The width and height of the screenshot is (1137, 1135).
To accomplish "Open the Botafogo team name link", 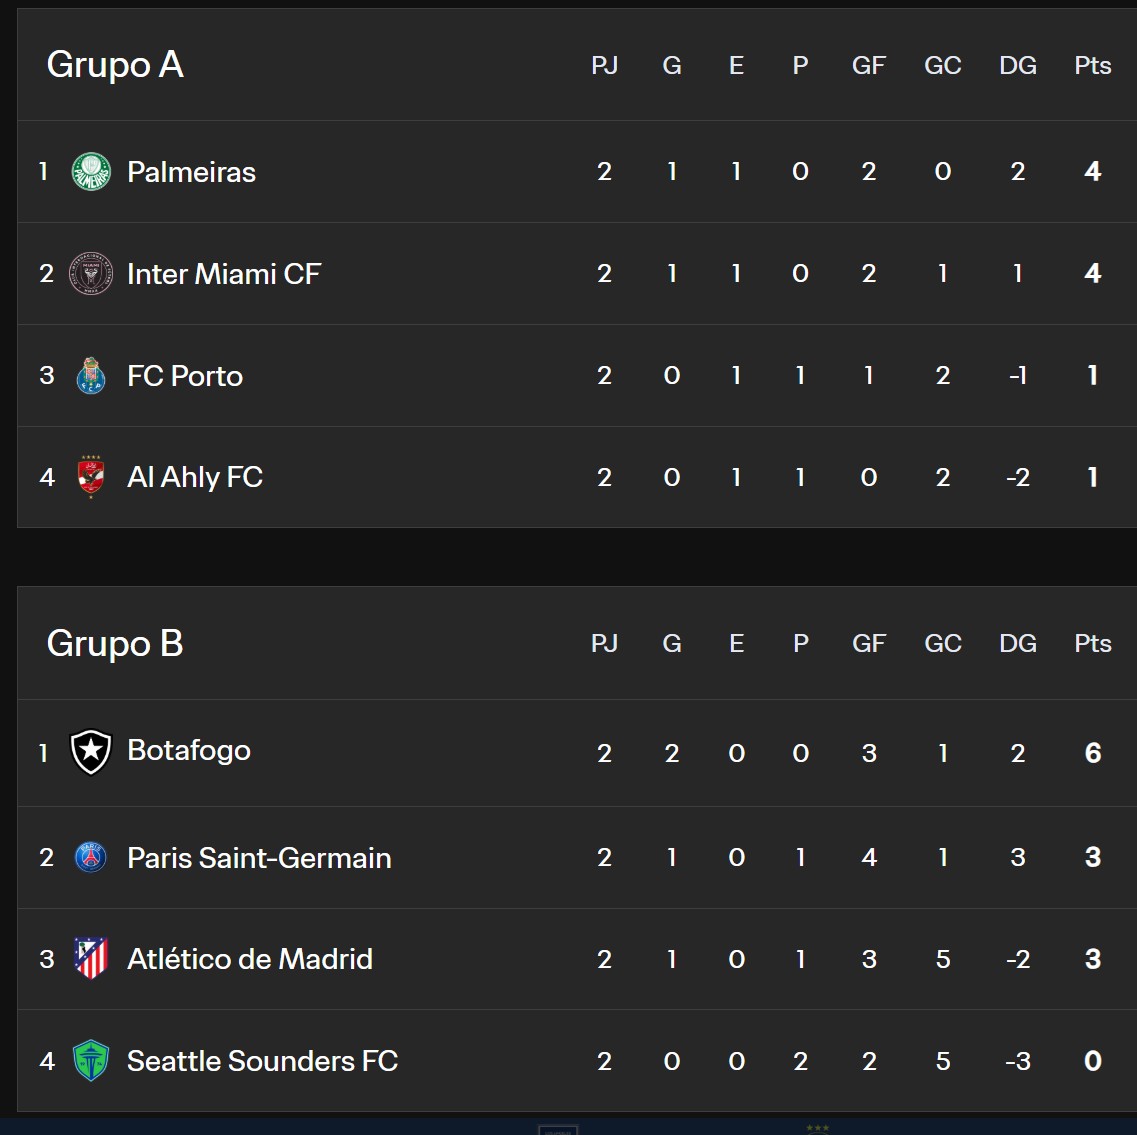I will 189,751.
